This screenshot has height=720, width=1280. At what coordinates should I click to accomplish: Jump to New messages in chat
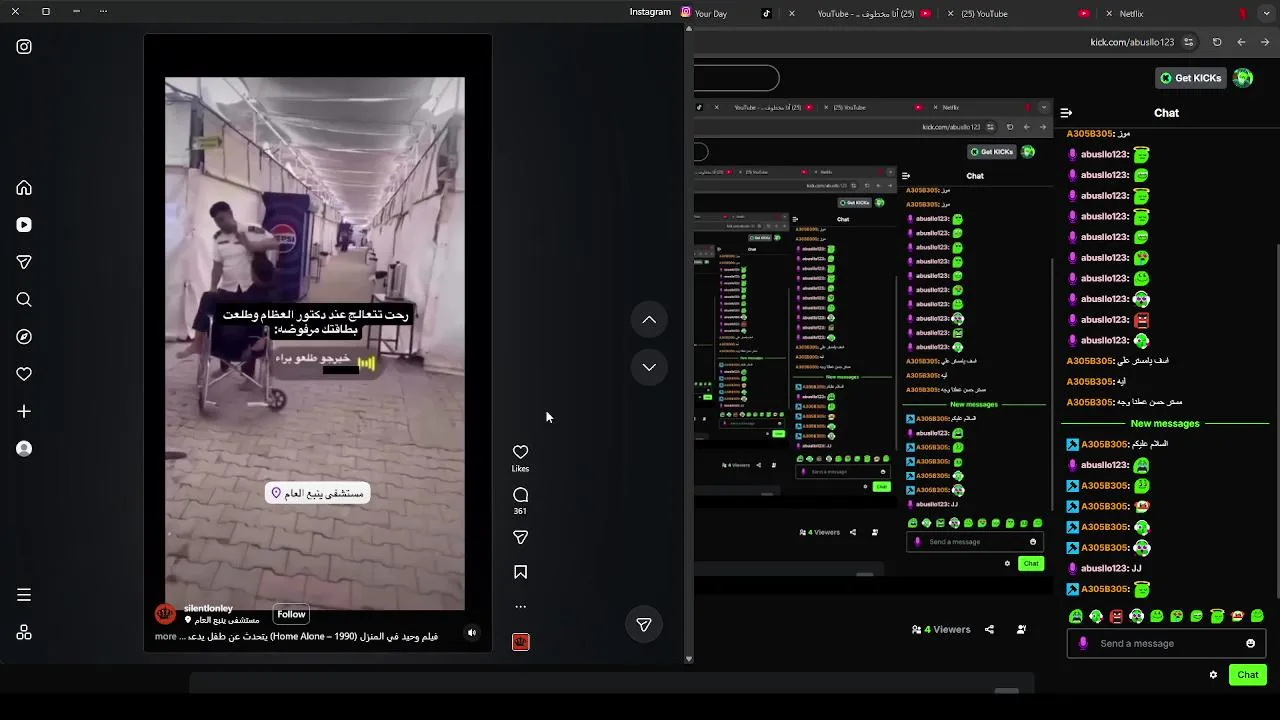point(1164,423)
